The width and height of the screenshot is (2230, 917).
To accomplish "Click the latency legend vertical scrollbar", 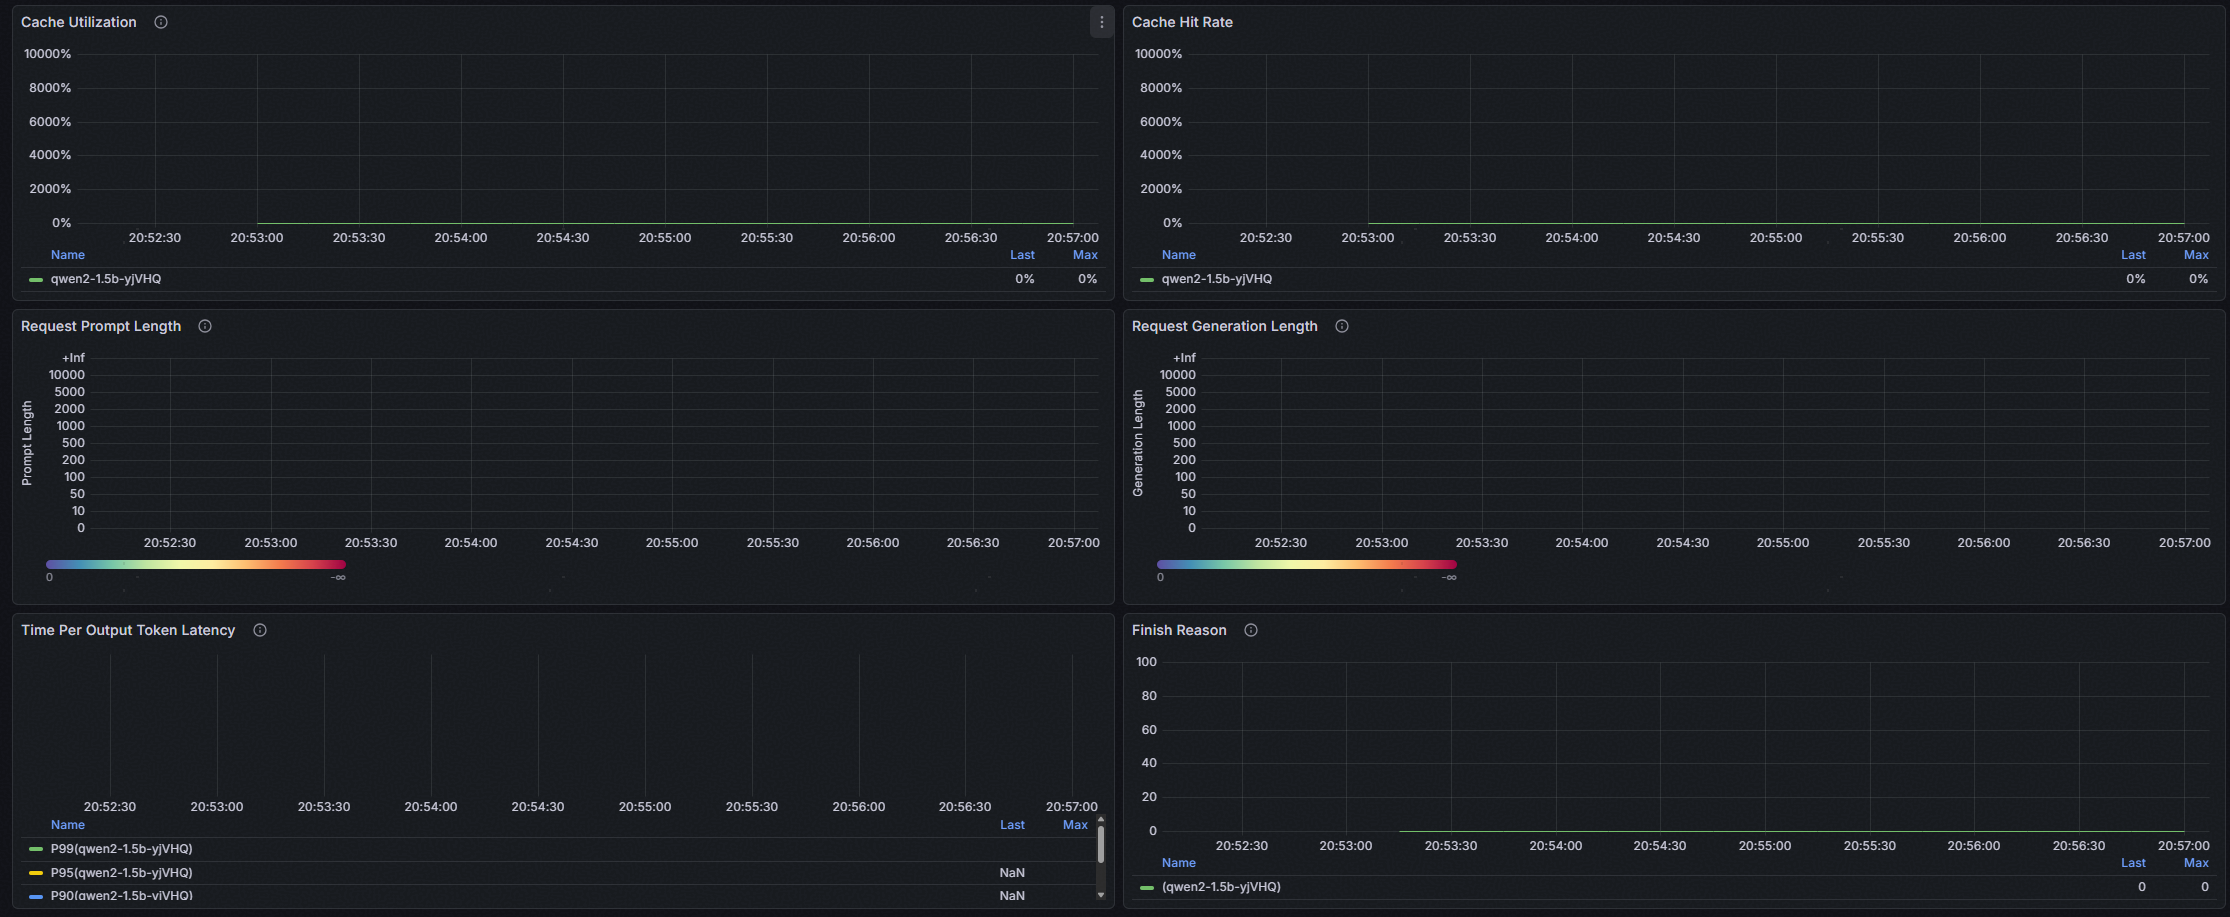I will pos(1101,846).
